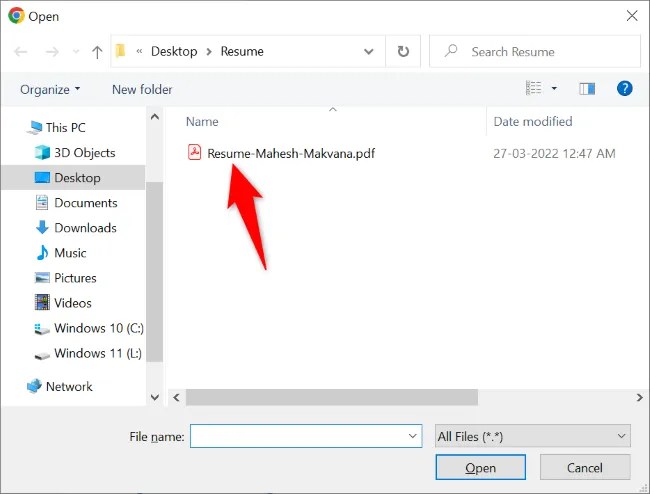
Task: Expand the File name dropdown arrow
Action: tap(412, 436)
